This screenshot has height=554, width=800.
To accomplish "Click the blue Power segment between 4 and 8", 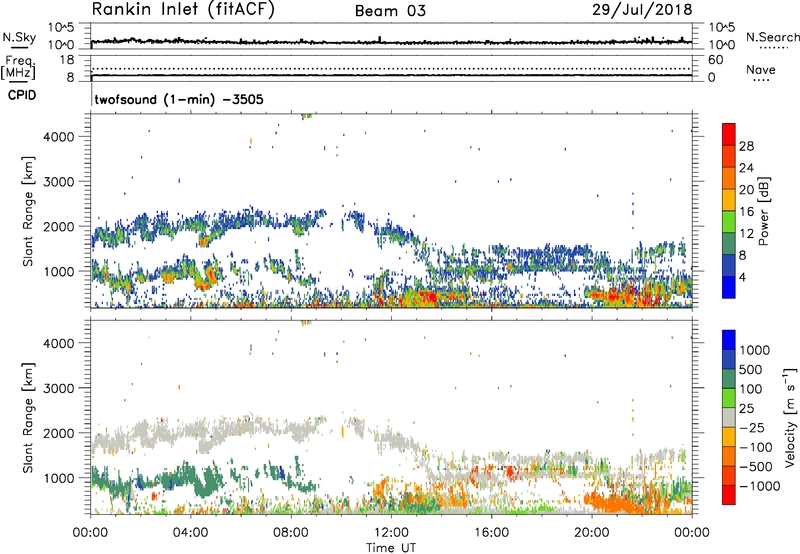I will click(729, 266).
